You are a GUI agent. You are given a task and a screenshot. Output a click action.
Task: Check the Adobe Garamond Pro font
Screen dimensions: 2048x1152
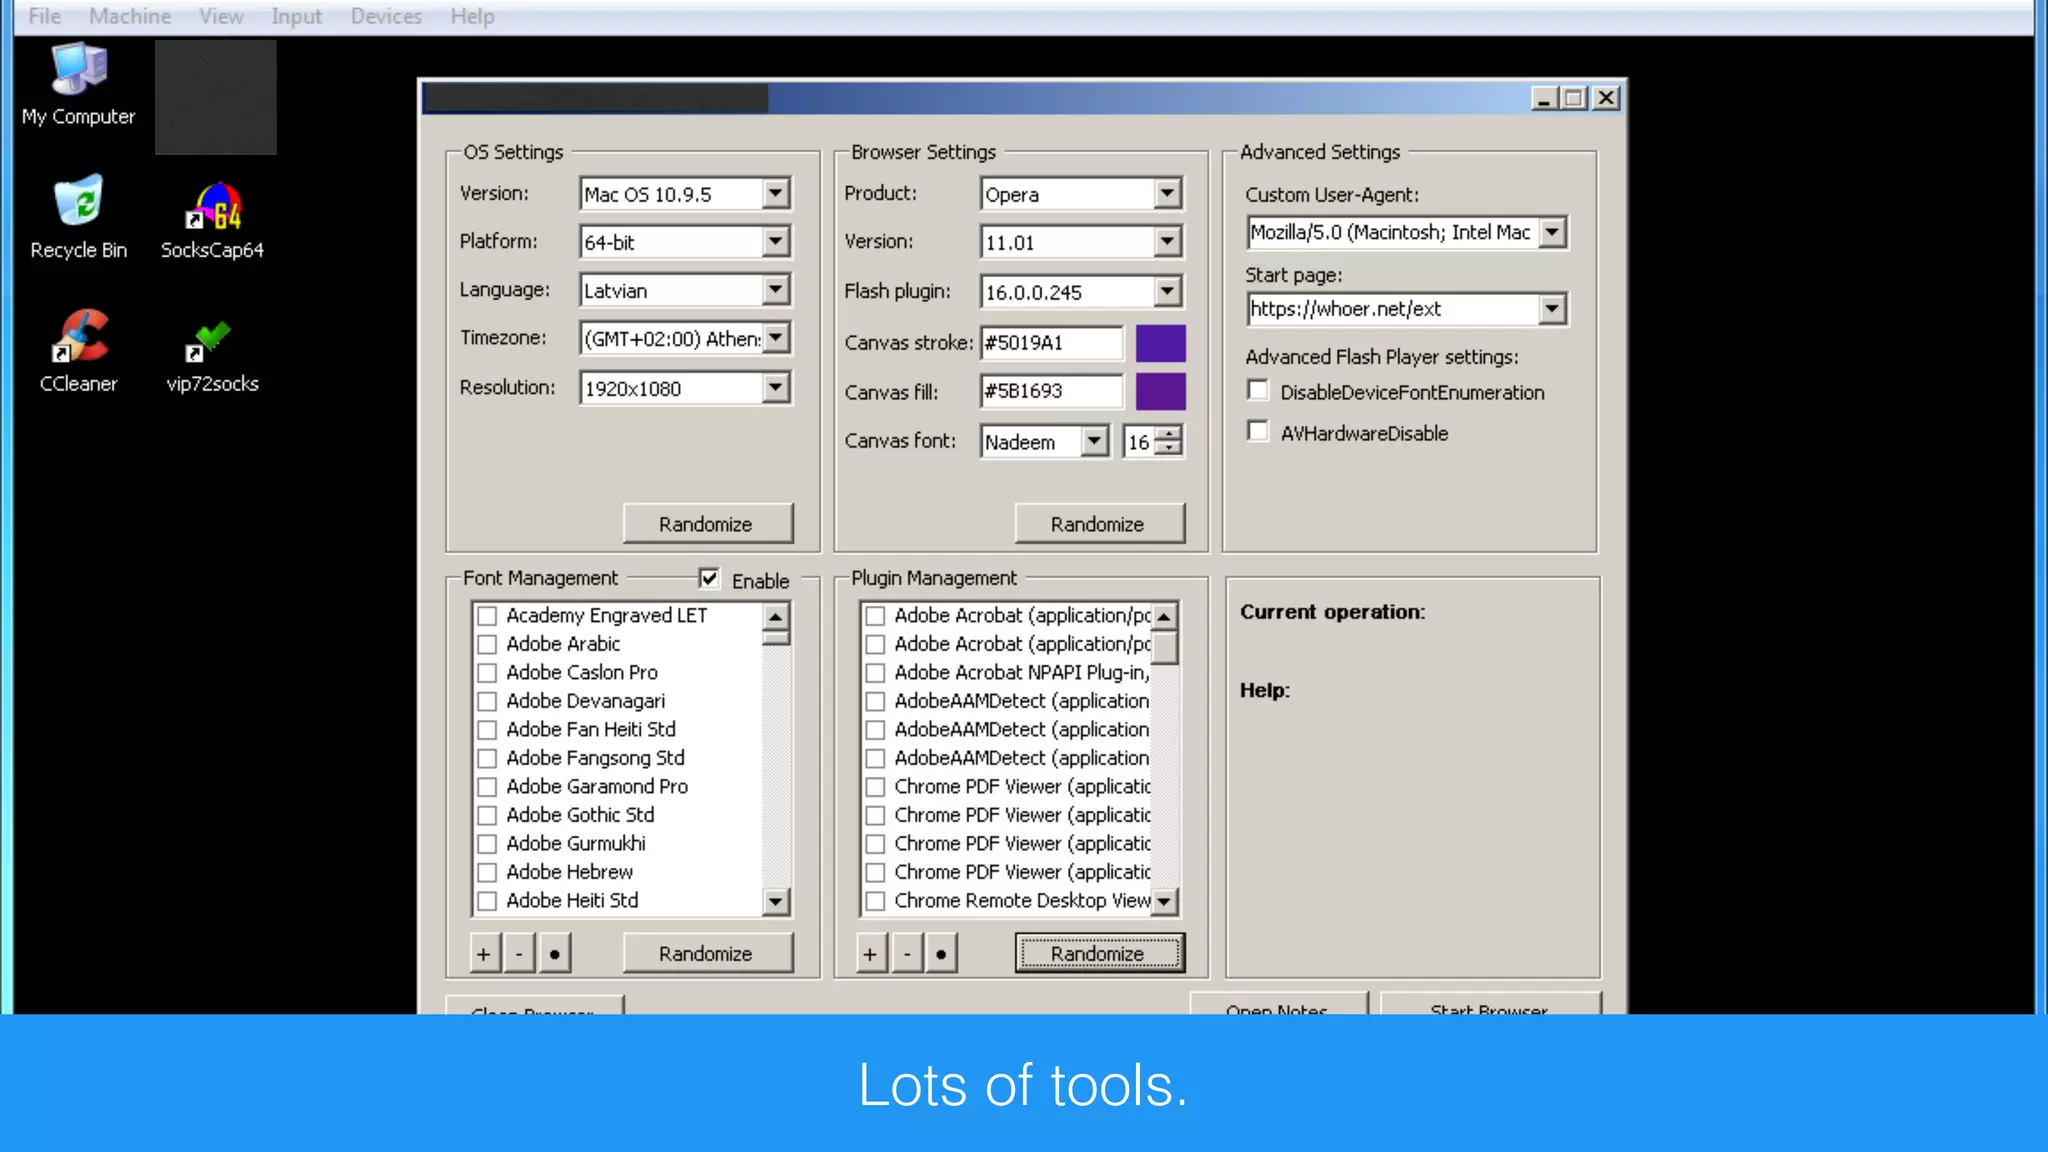click(487, 787)
